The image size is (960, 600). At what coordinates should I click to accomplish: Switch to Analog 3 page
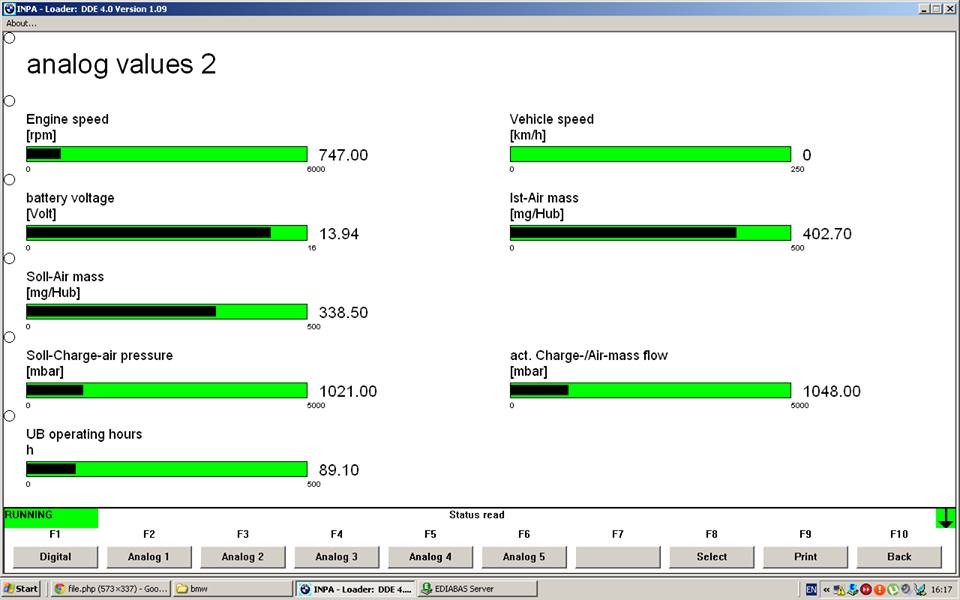[336, 557]
